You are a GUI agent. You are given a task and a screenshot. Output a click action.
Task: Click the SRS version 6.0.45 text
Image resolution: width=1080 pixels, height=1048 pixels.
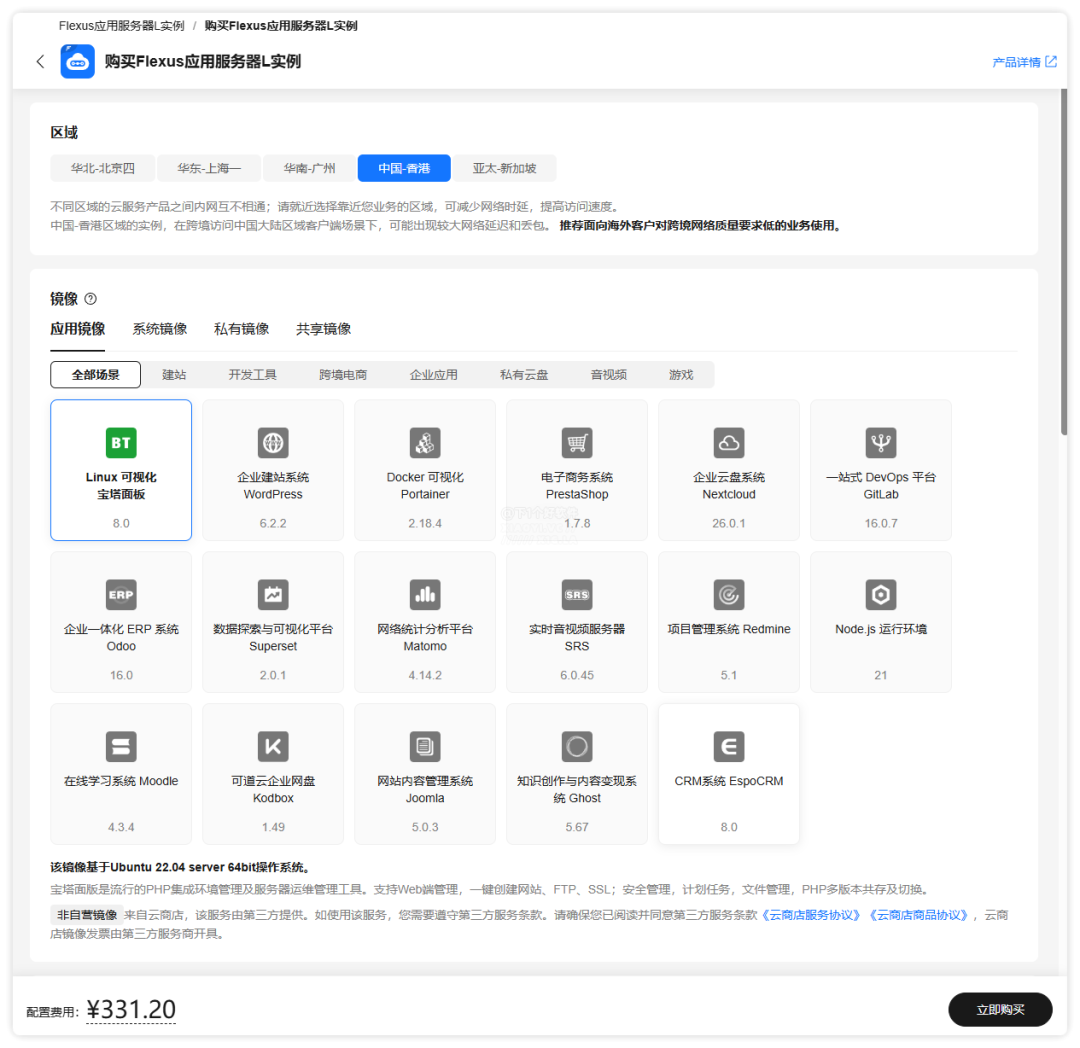577,675
